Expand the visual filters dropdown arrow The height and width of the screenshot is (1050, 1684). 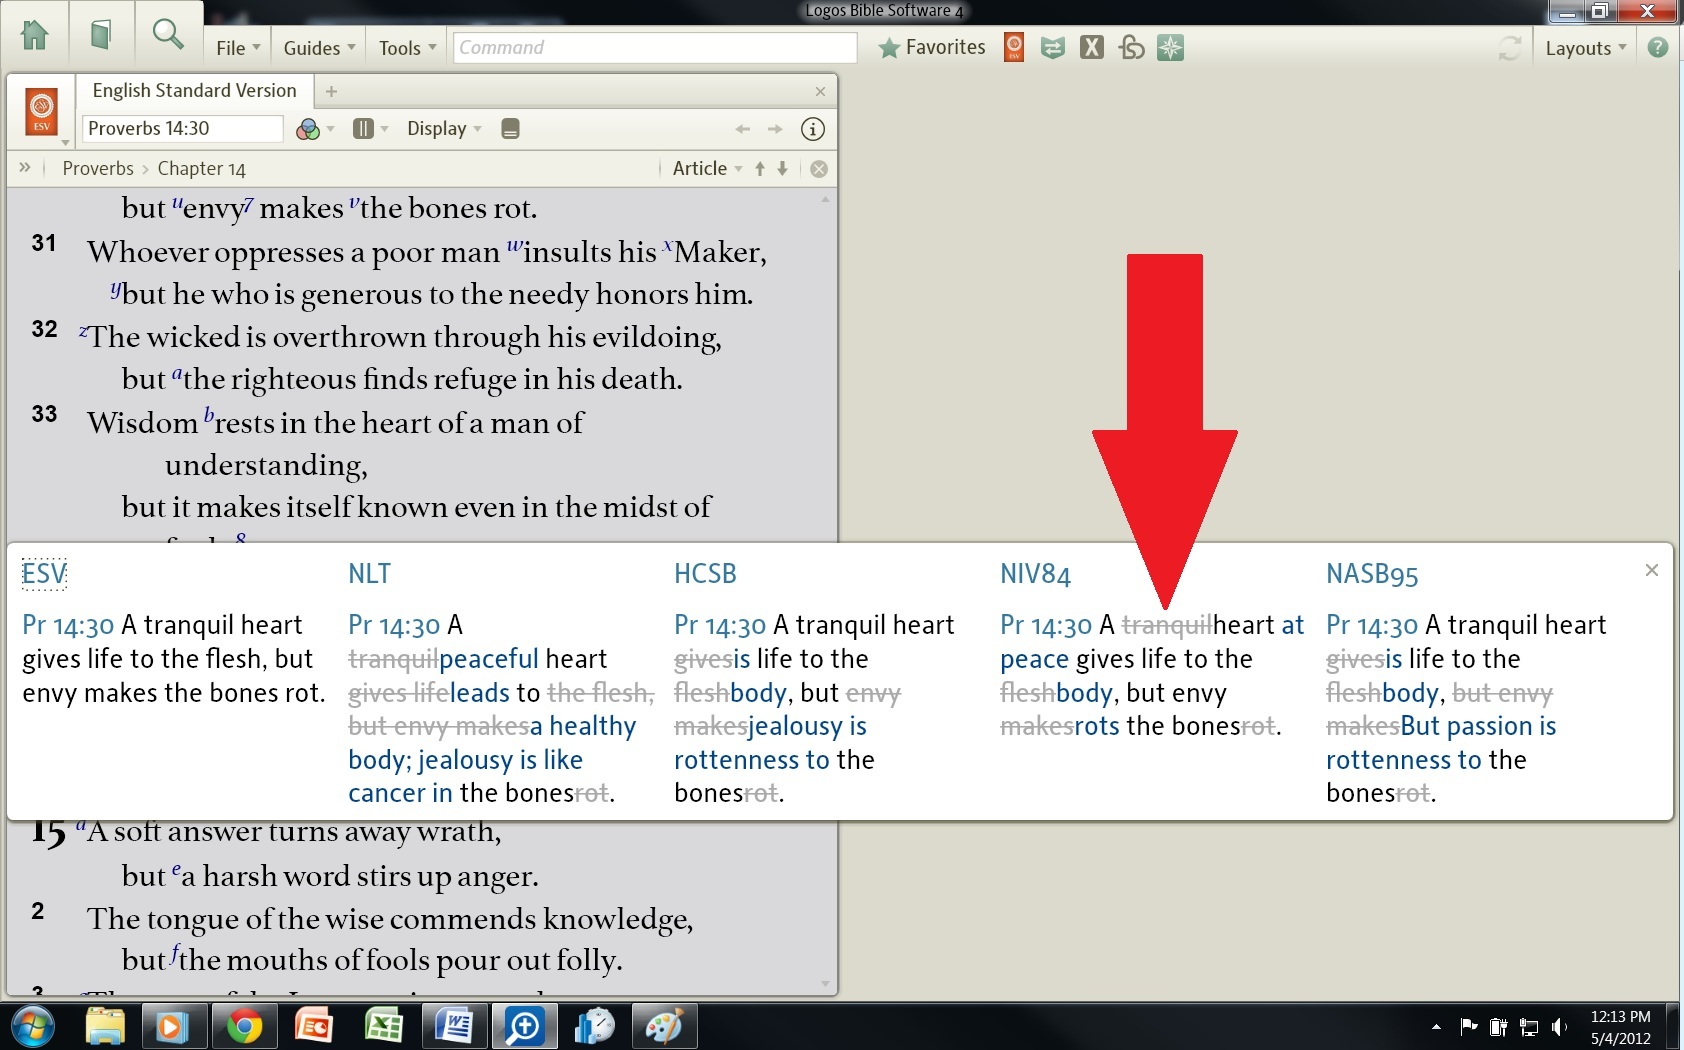(x=330, y=129)
